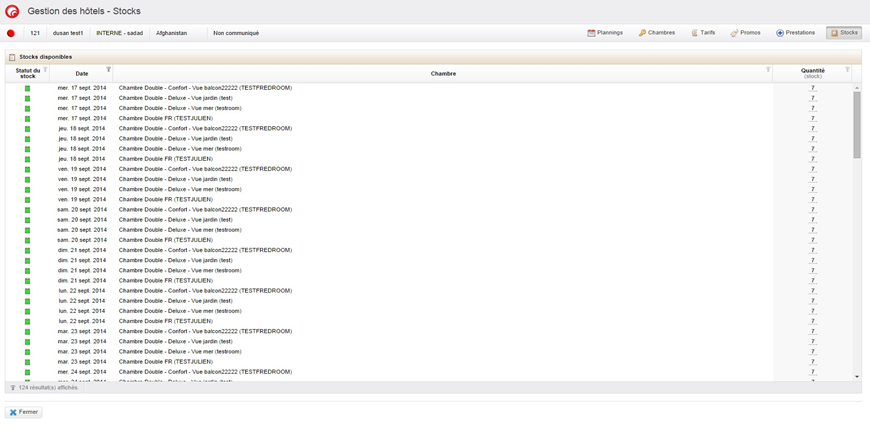Click the Fermer button
The width and height of the screenshot is (870, 429).
pyautogui.click(x=24, y=412)
